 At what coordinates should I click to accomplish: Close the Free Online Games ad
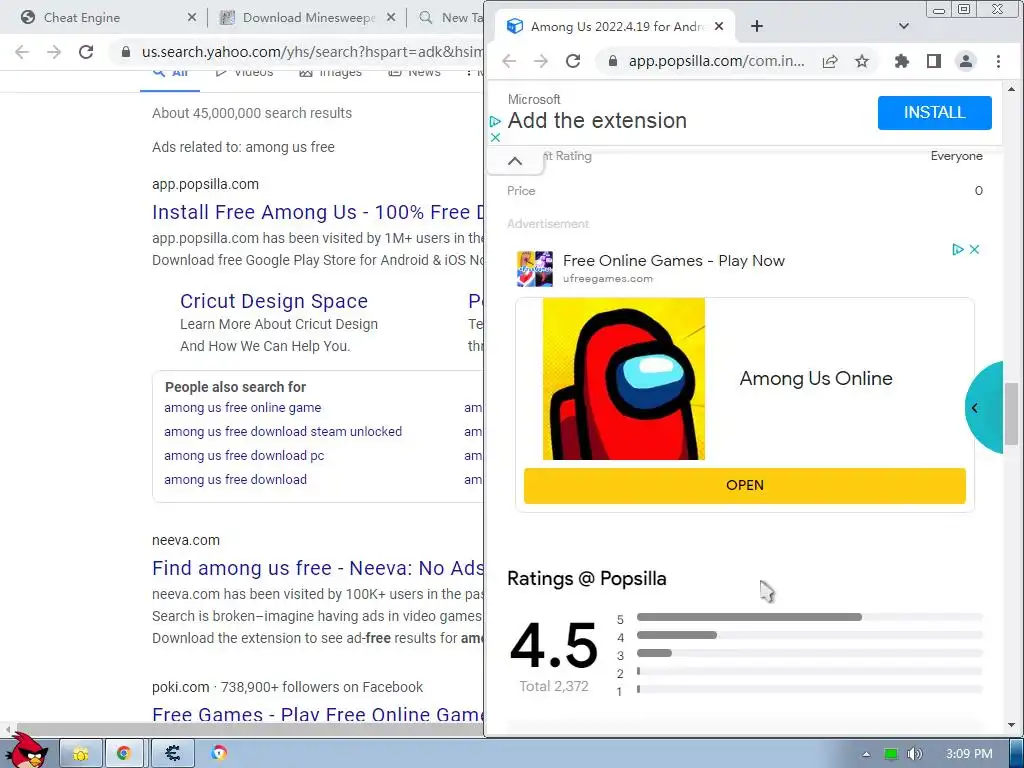pyautogui.click(x=974, y=249)
